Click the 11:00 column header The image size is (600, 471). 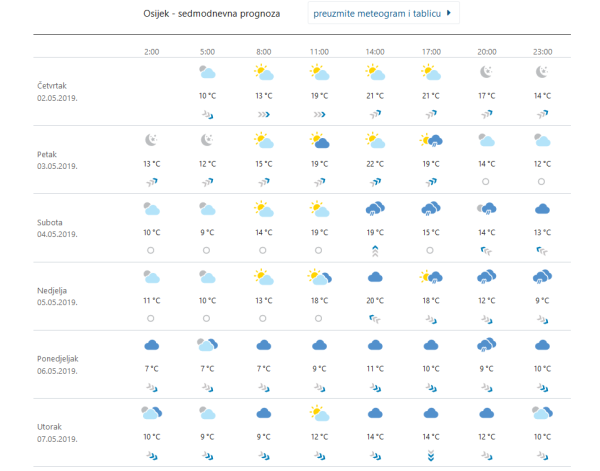(319, 50)
